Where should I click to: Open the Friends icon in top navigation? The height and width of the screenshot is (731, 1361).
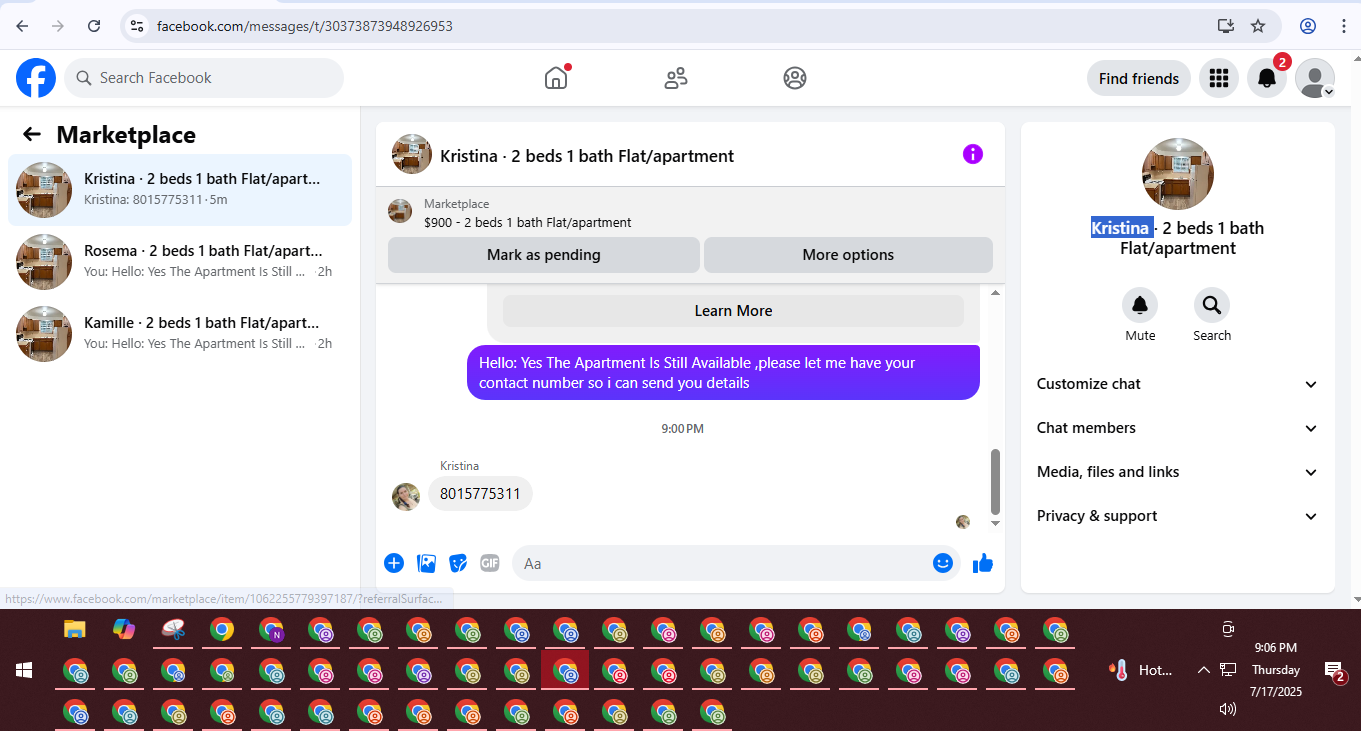676,78
